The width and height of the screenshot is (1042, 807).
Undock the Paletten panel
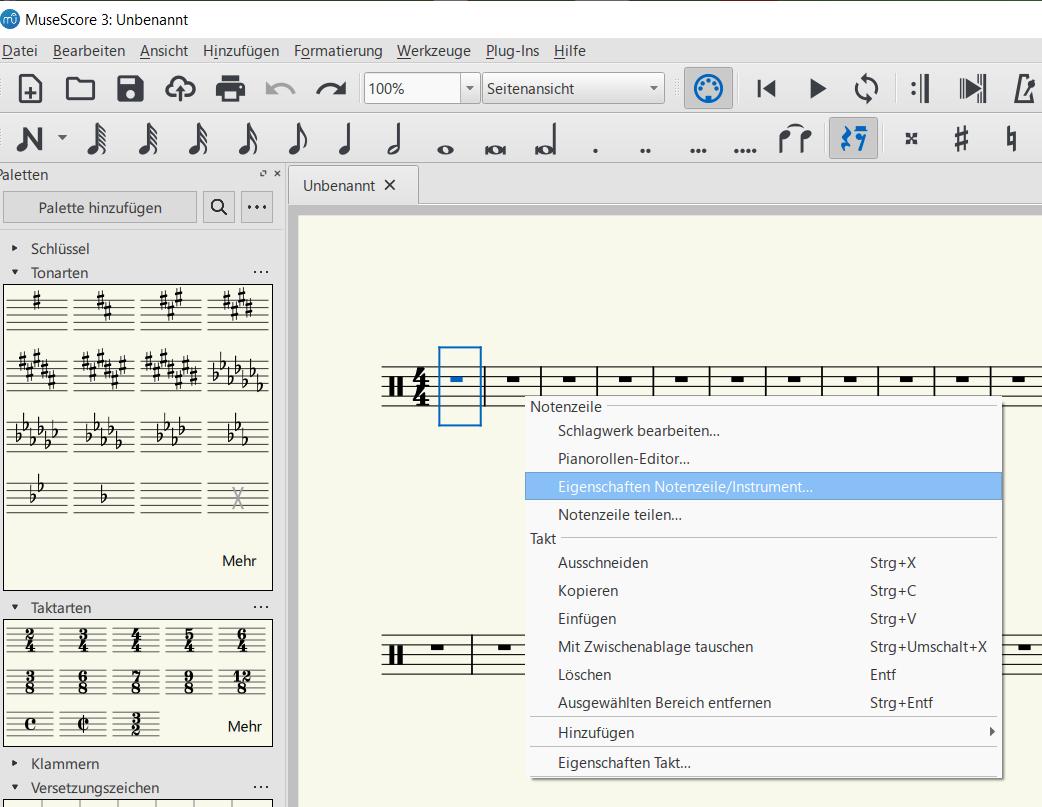coord(263,173)
